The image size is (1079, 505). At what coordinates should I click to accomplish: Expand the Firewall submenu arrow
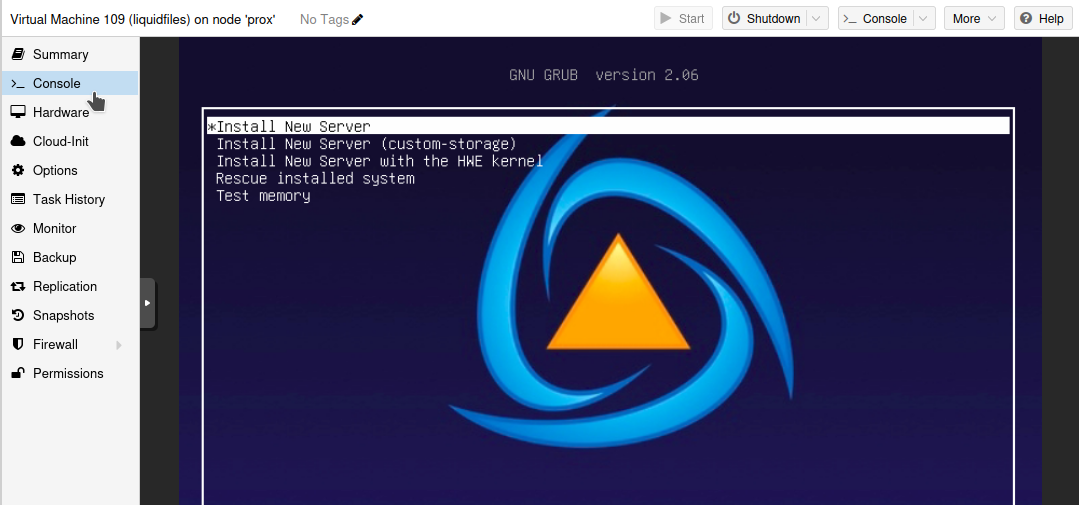click(119, 345)
